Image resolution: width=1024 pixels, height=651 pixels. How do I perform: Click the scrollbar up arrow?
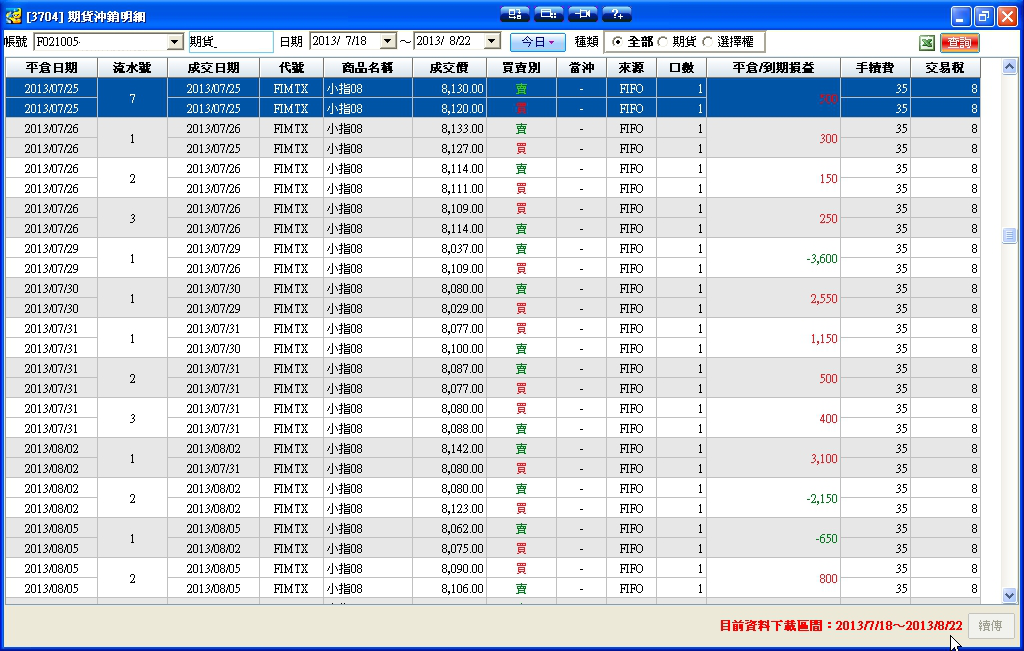pos(1009,67)
